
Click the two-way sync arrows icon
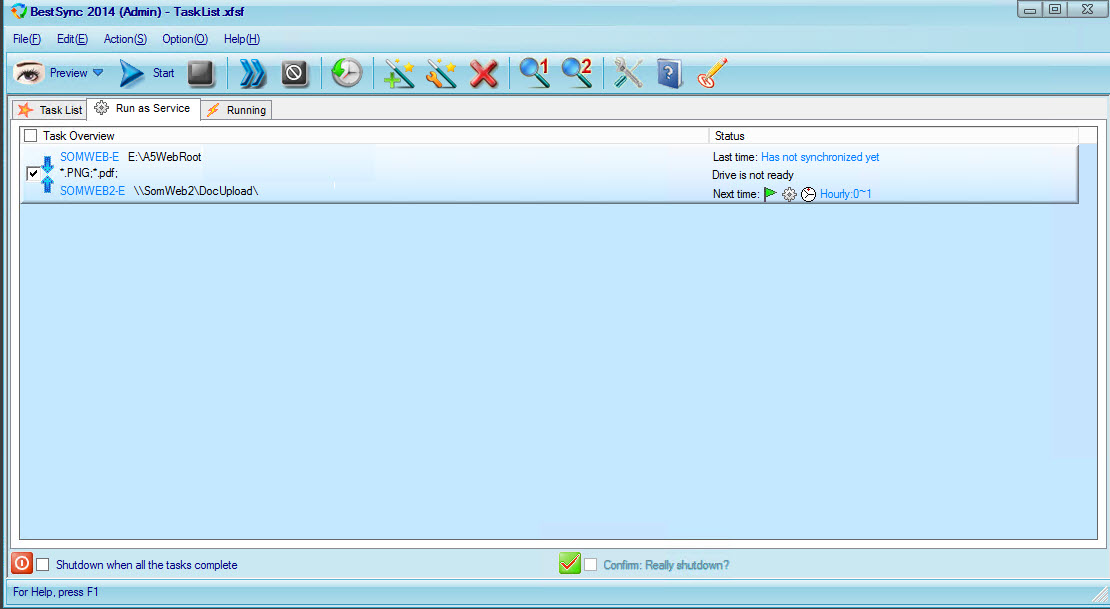pos(47,174)
